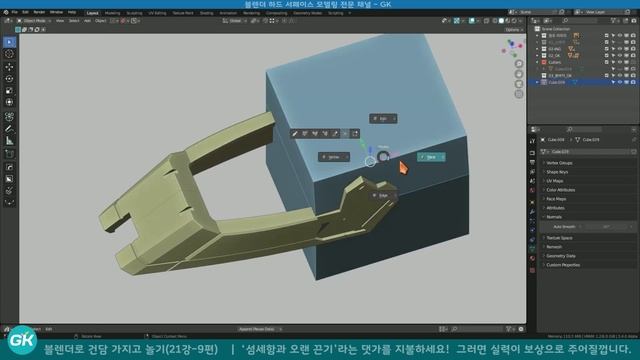Viewport: 640px width, 360px height.
Task: Exclude Cutters collection via its checkbox
Action: tap(607, 62)
